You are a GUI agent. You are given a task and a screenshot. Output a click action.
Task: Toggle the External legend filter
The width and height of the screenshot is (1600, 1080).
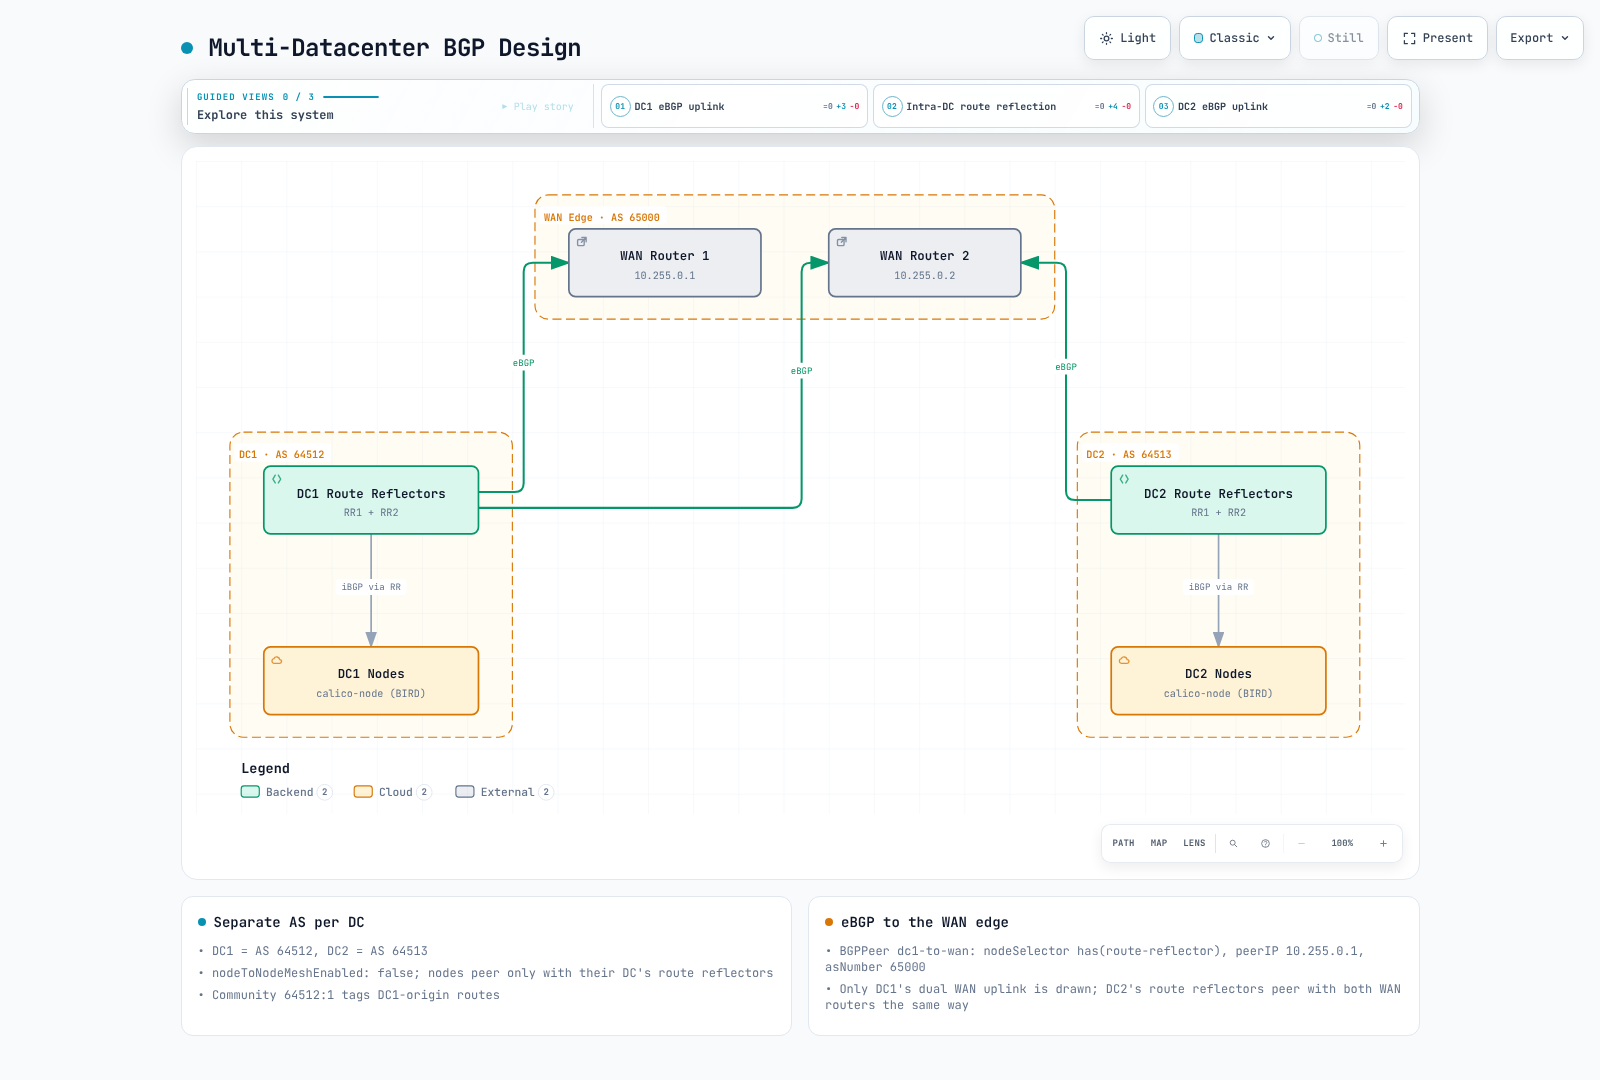[x=504, y=792]
